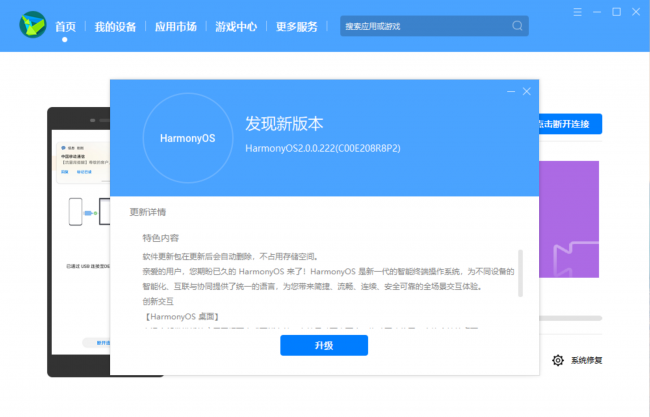Click the update details scrollbar

(x=520, y=273)
